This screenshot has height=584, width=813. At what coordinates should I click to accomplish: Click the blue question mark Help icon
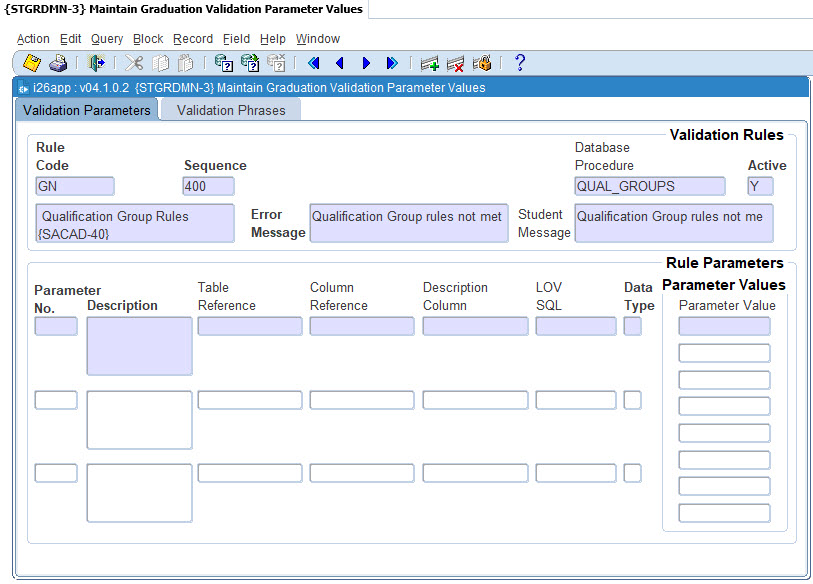[x=519, y=63]
